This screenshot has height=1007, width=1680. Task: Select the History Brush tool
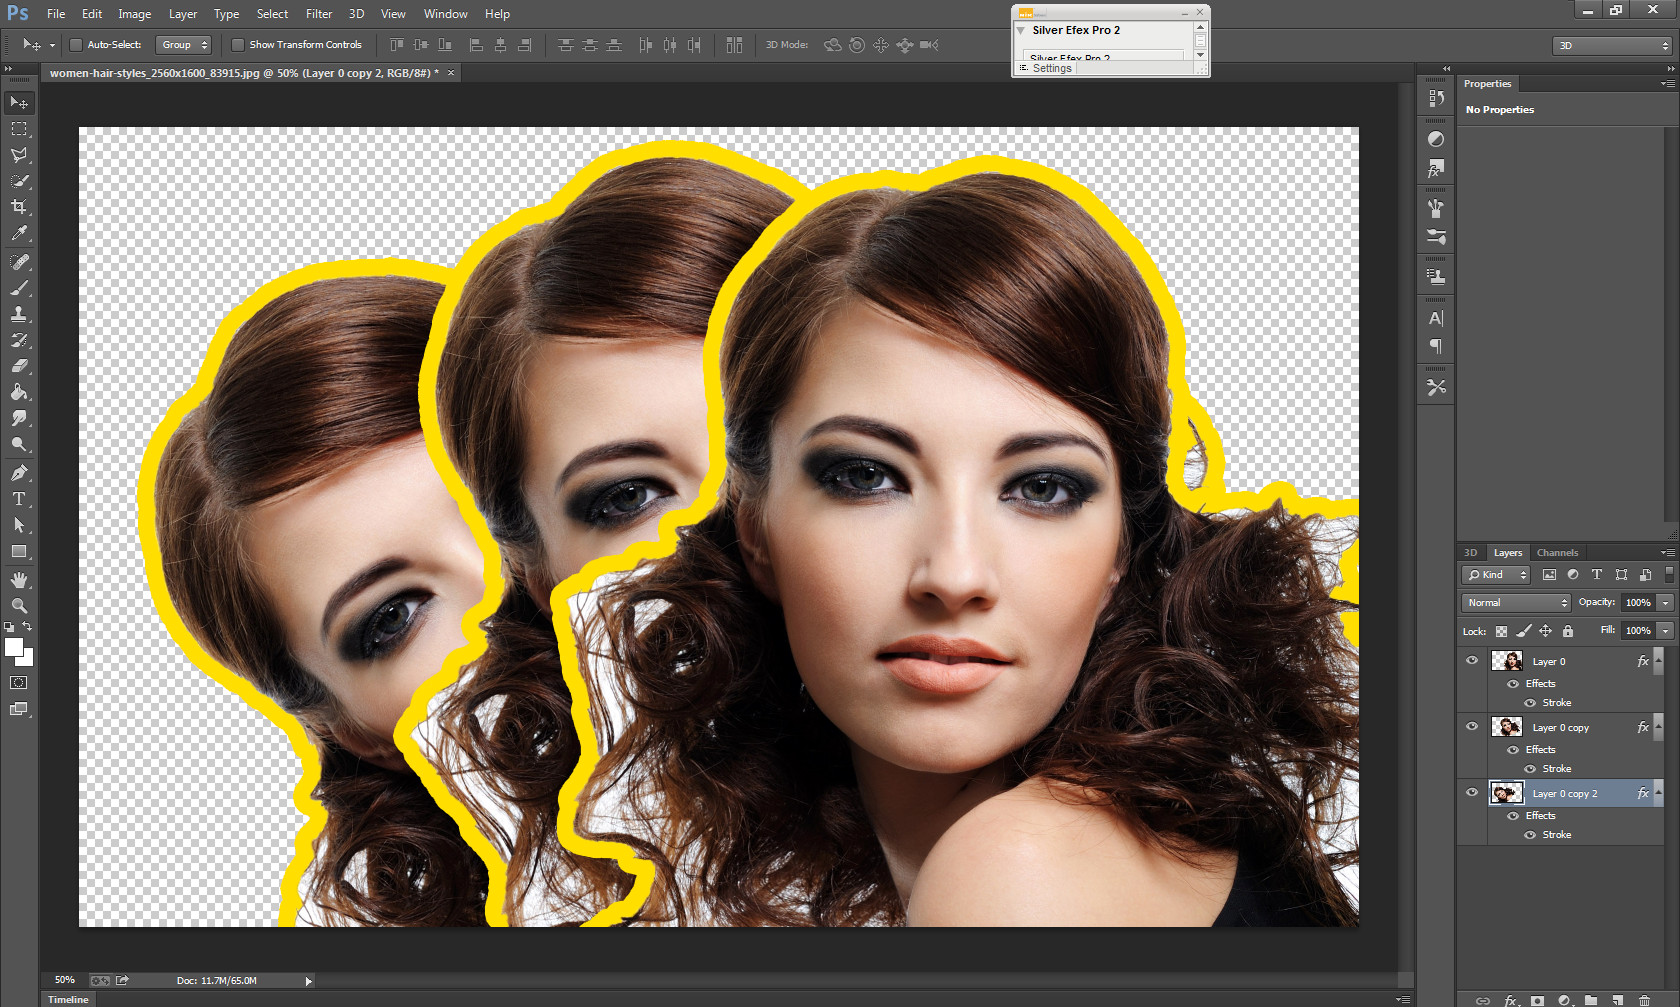[19, 340]
